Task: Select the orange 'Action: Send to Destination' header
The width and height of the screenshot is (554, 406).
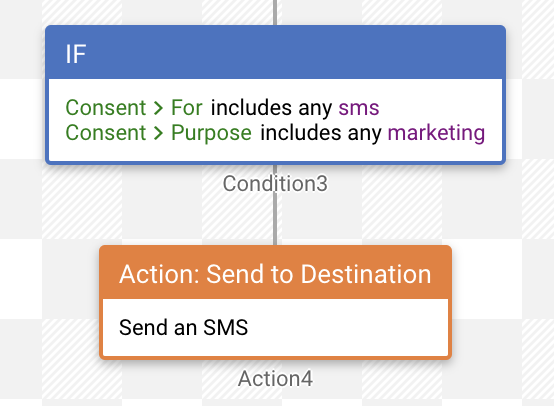Action: tap(275, 273)
